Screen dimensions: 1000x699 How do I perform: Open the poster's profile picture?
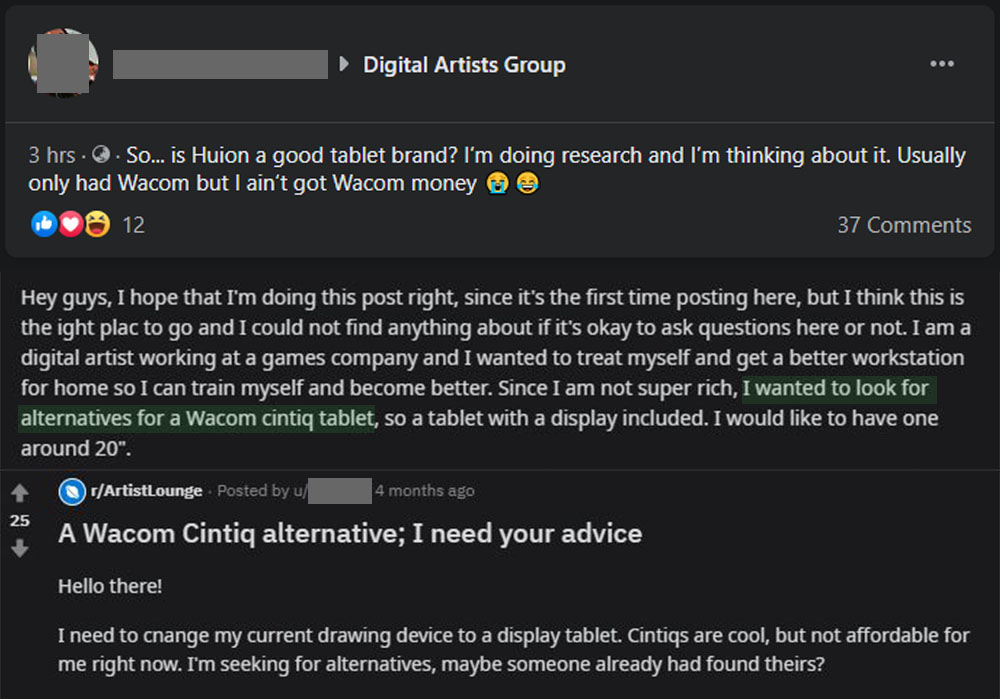63,63
